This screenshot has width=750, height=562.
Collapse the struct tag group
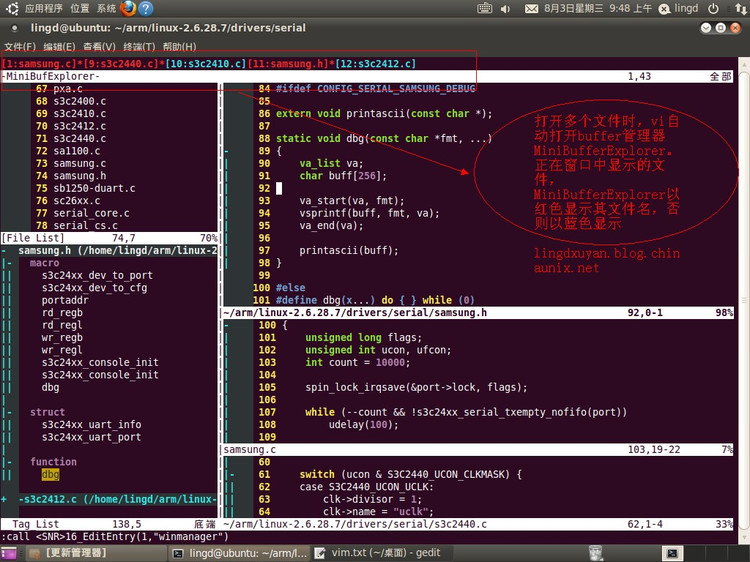pyautogui.click(x=10, y=412)
